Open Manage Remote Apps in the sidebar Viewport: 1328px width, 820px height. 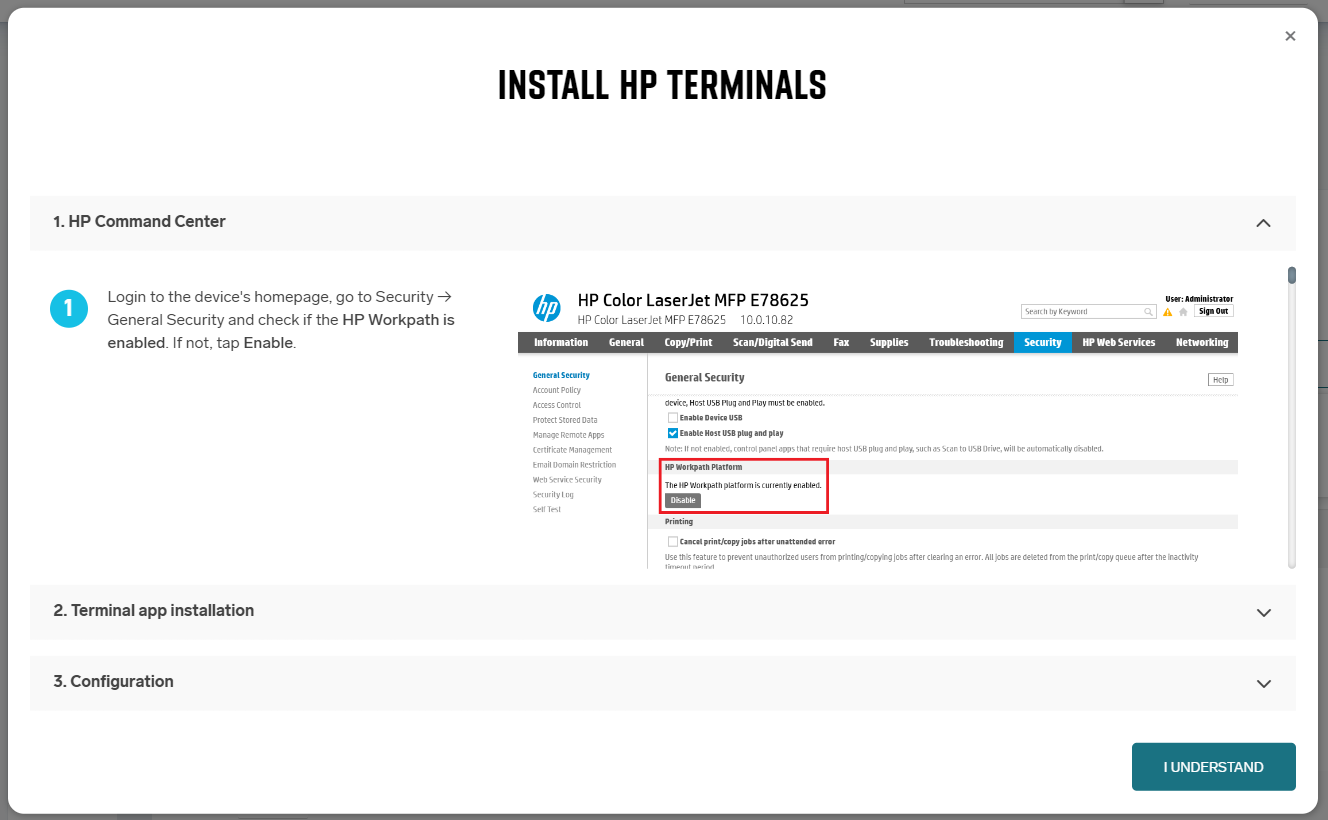pos(569,435)
